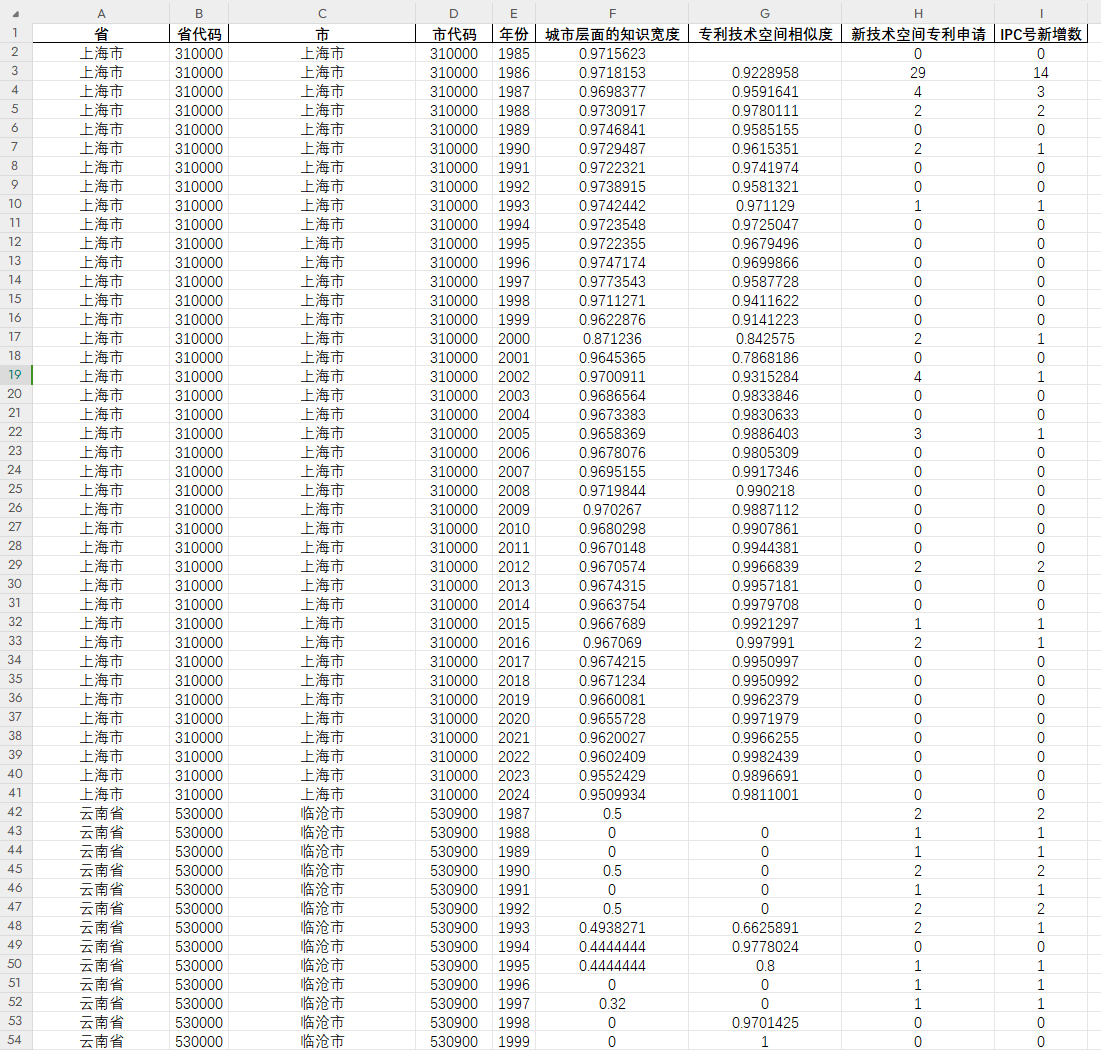Image resolution: width=1101 pixels, height=1050 pixels.
Task: Select the cell with value 0.871236
Action: point(612,338)
